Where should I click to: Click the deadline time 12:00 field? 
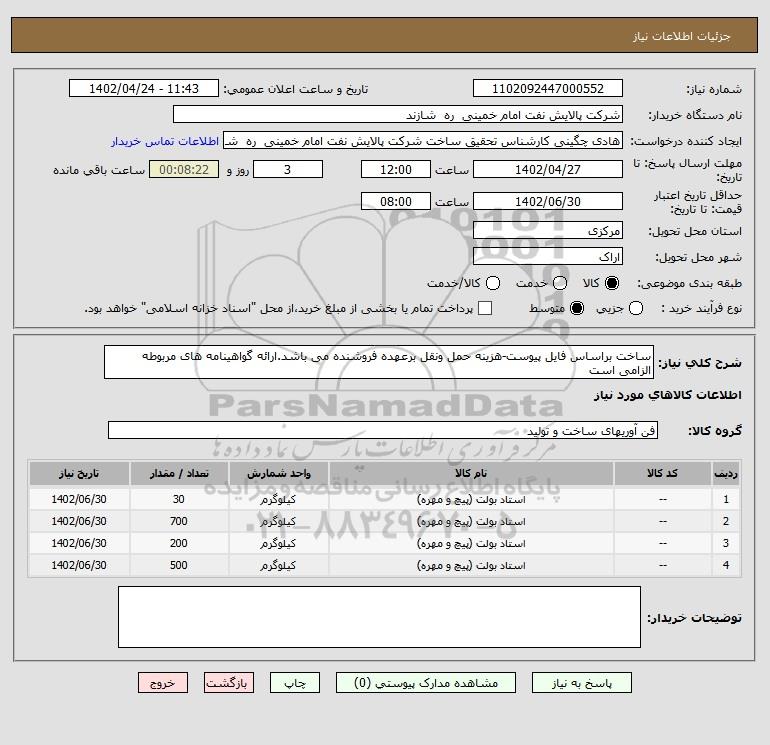click(396, 169)
